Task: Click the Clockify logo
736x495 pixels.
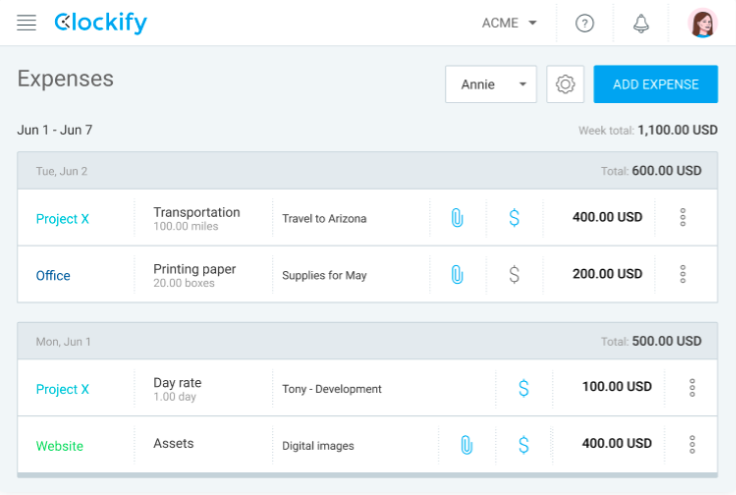Action: pos(101,22)
